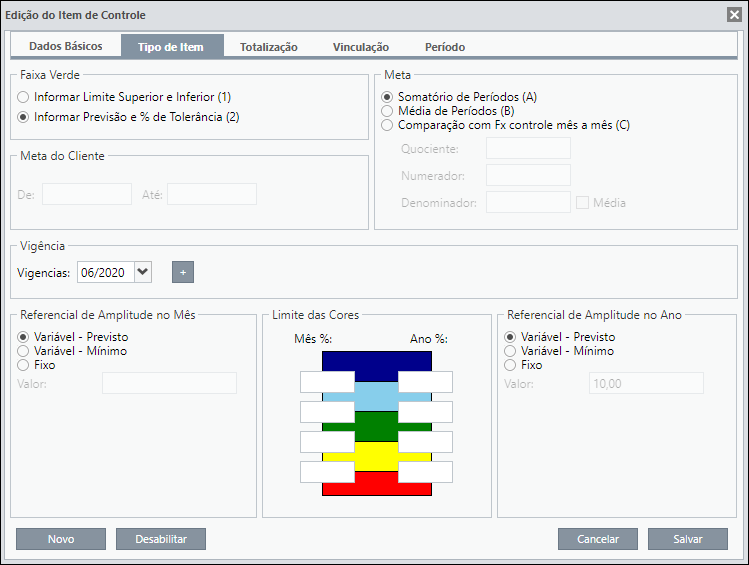Image resolution: width=749 pixels, height=565 pixels.
Task: Select Informar Limite Superior e Inferior (1)
Action: click(x=124, y=97)
